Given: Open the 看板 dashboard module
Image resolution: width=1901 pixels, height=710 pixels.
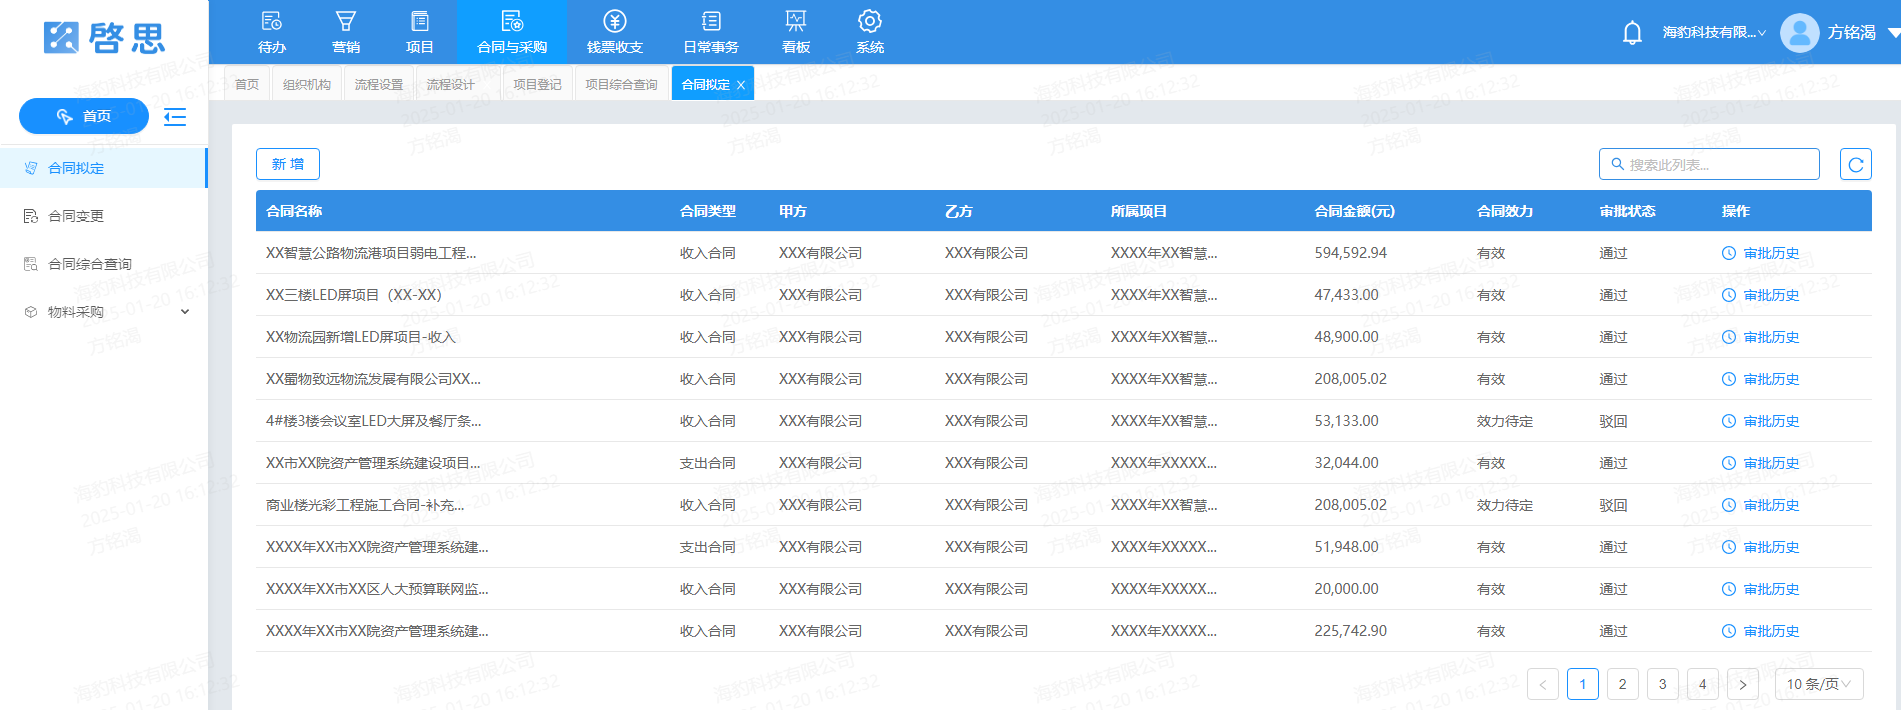Looking at the screenshot, I should pyautogui.click(x=796, y=32).
